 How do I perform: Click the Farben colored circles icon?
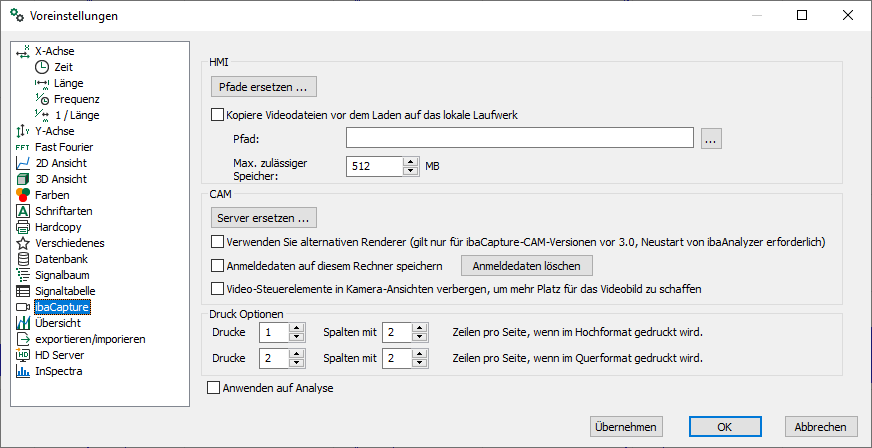coord(24,195)
